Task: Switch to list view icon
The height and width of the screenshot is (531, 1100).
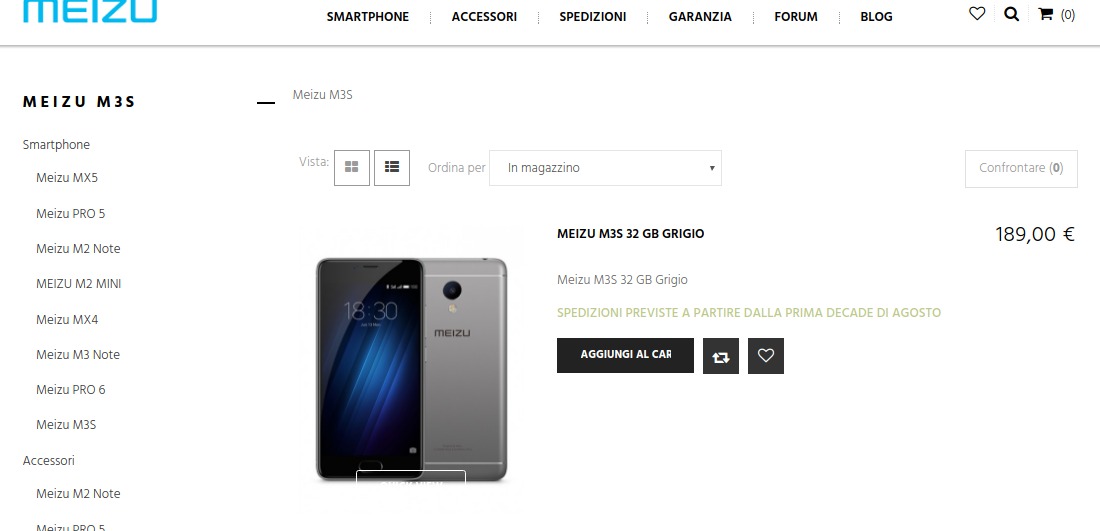Action: pos(391,168)
